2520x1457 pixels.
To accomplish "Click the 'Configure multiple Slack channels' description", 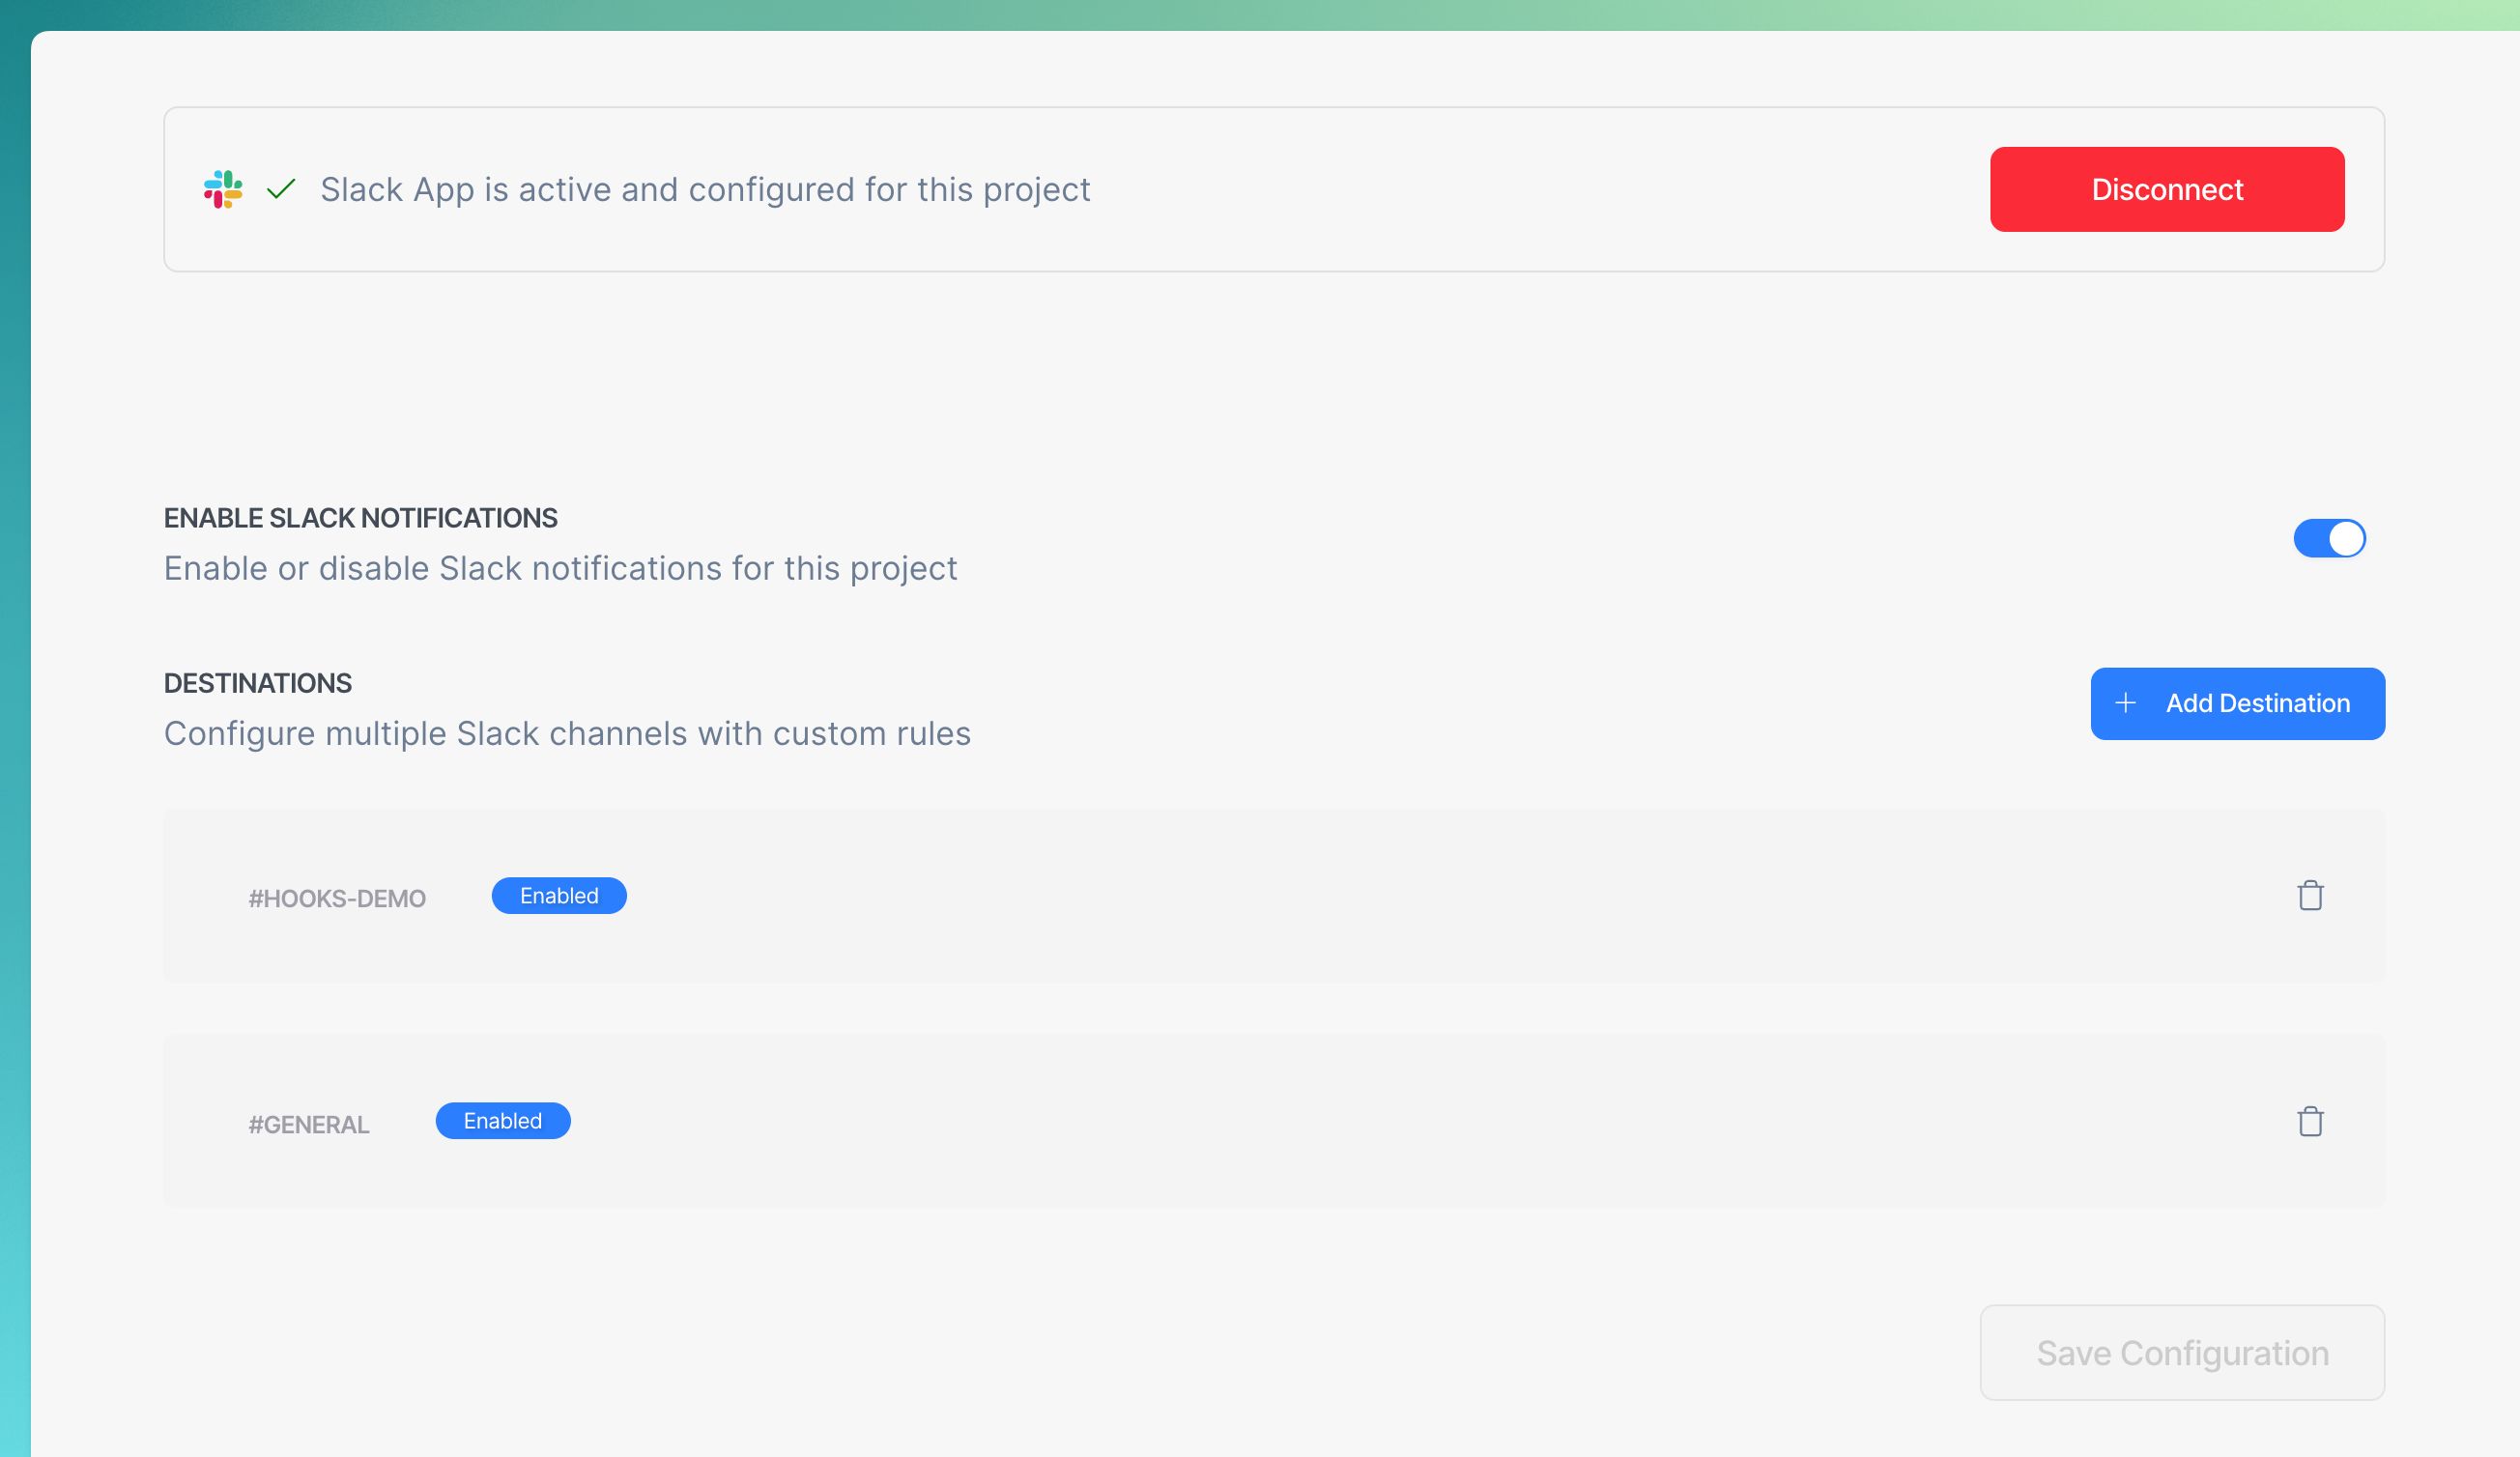I will (x=567, y=733).
